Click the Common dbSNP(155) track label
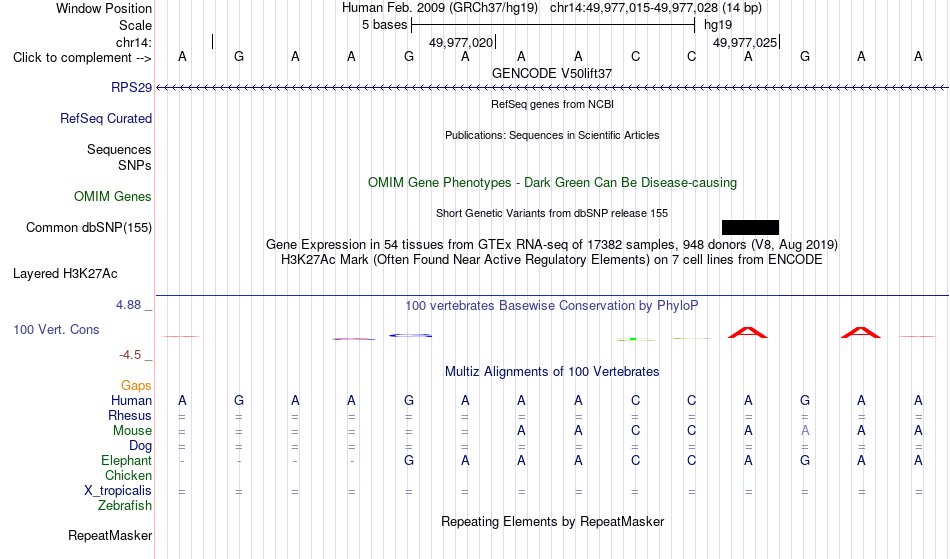The width and height of the screenshot is (950, 559). point(88,228)
